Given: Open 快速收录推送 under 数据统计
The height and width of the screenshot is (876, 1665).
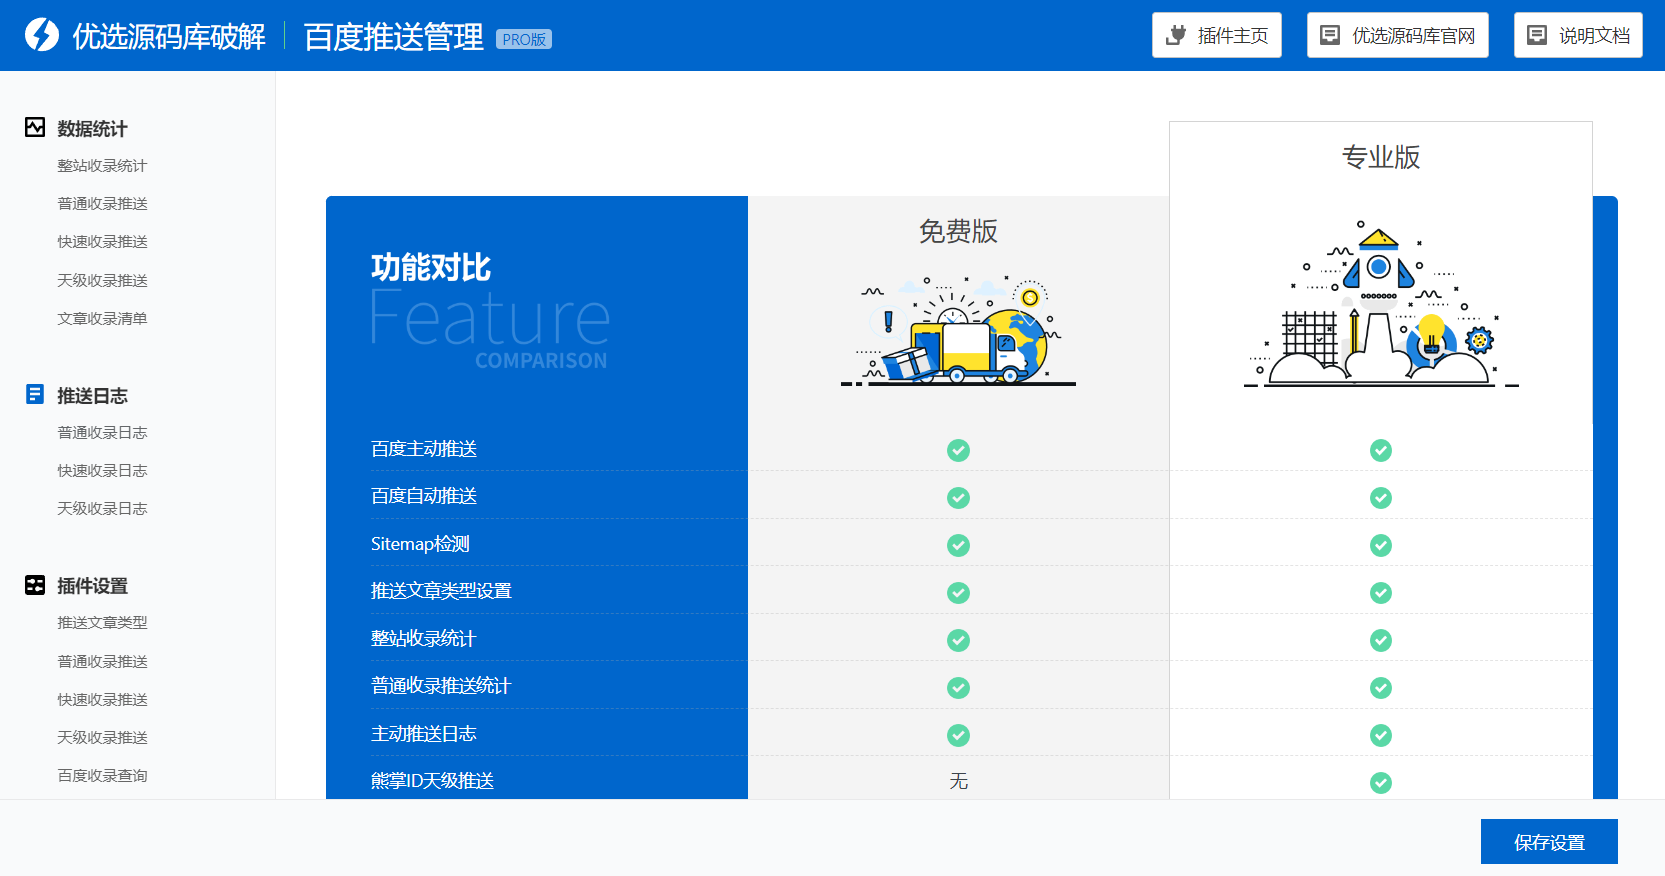Looking at the screenshot, I should (x=102, y=242).
